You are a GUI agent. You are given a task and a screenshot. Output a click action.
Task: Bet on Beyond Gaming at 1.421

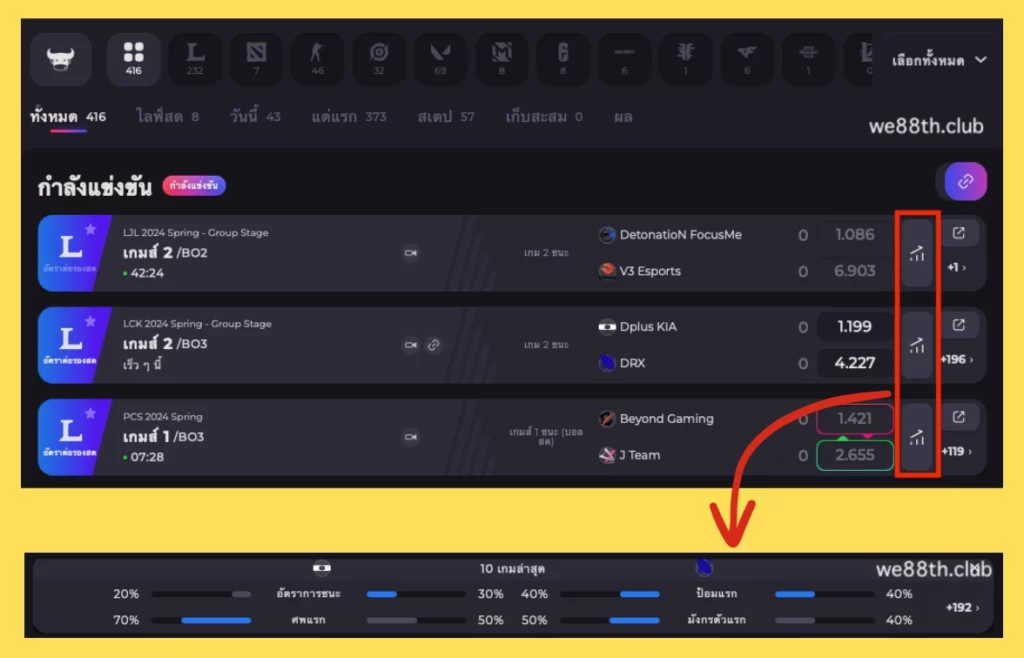click(855, 418)
